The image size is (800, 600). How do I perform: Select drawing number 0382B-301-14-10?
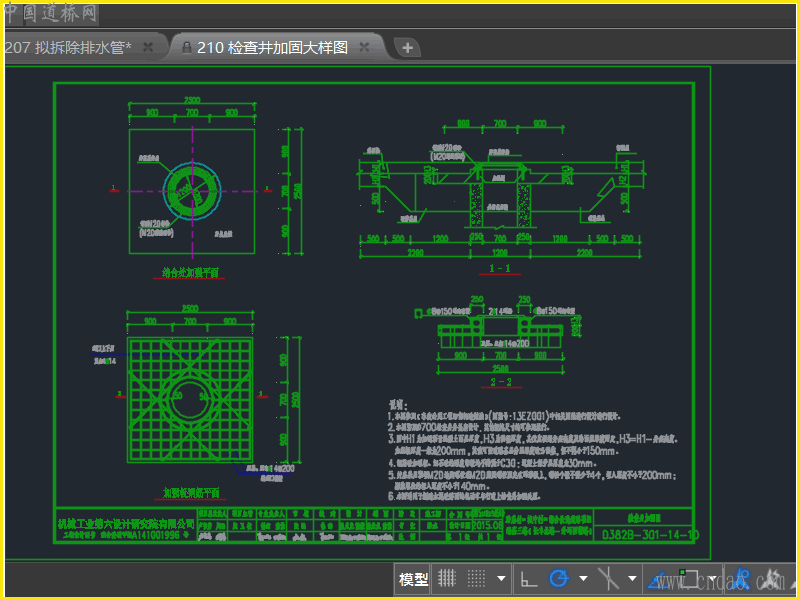[650, 535]
